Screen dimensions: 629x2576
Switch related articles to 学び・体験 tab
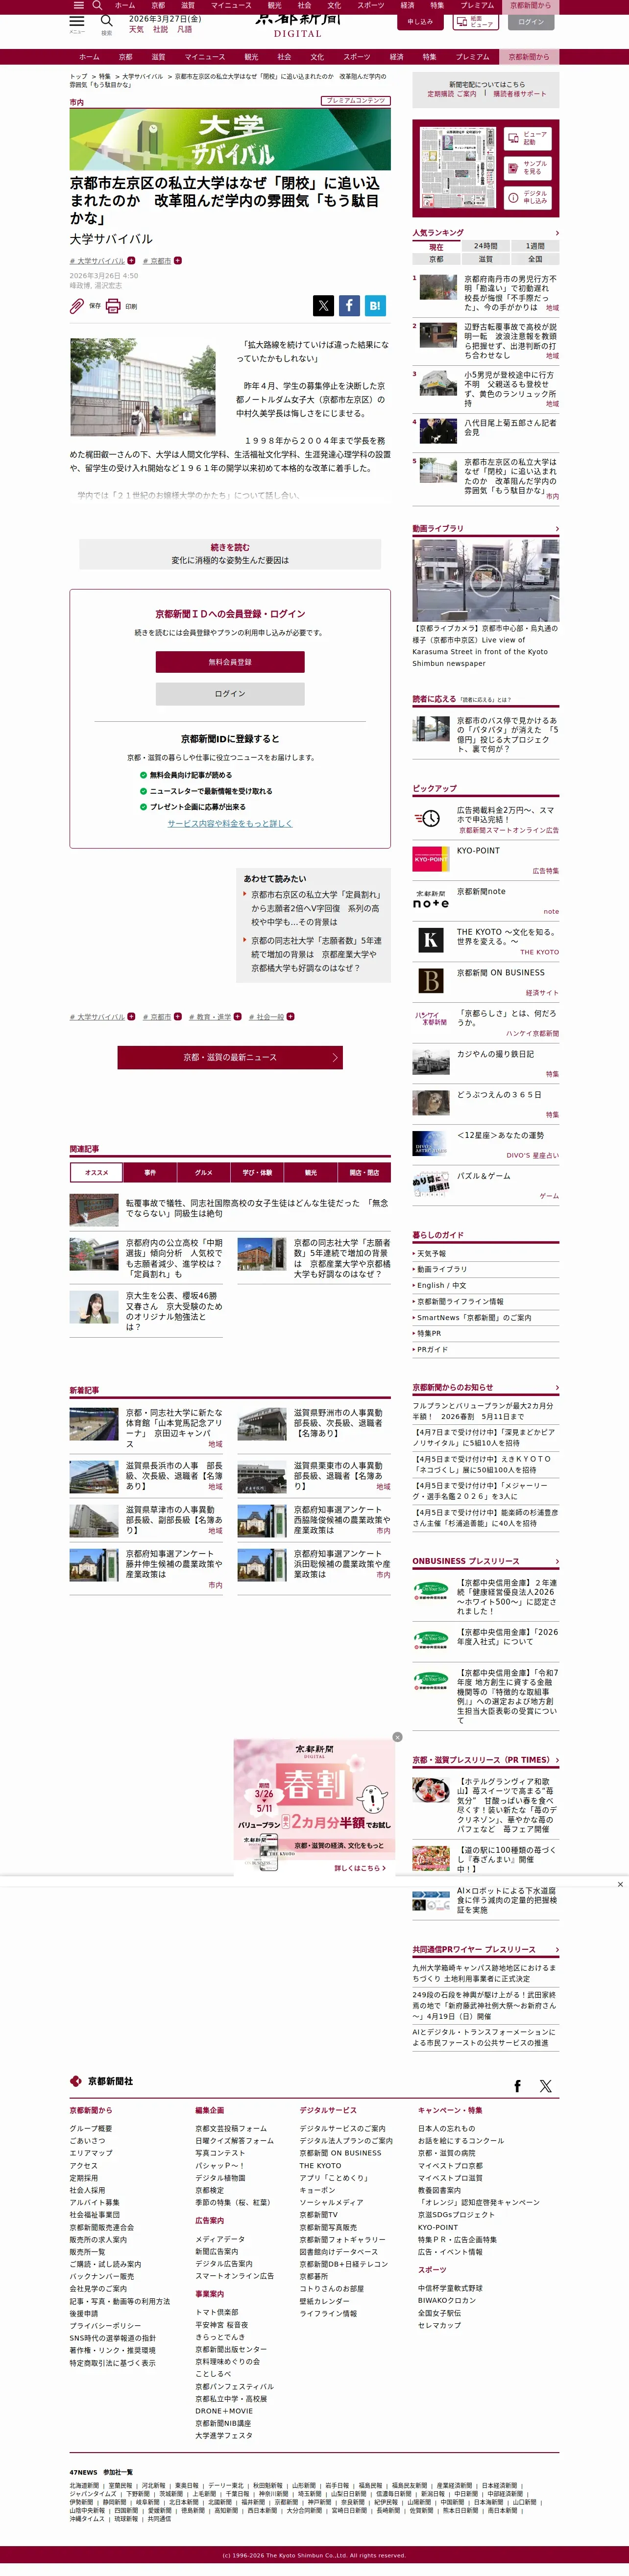(257, 1173)
